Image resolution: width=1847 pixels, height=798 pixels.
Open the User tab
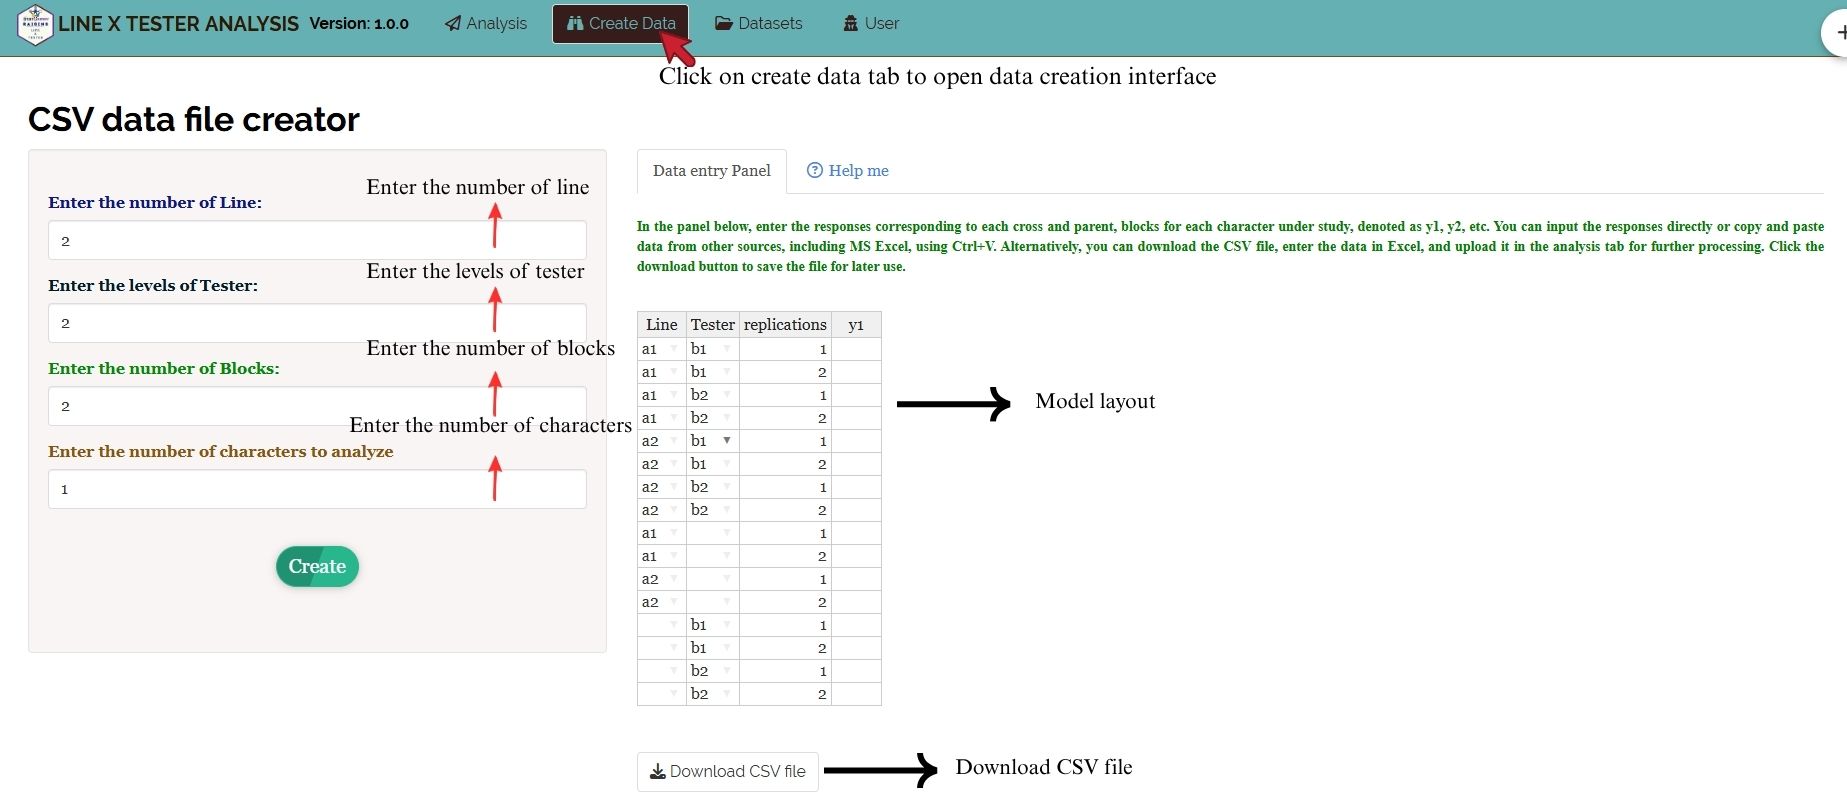click(x=871, y=23)
